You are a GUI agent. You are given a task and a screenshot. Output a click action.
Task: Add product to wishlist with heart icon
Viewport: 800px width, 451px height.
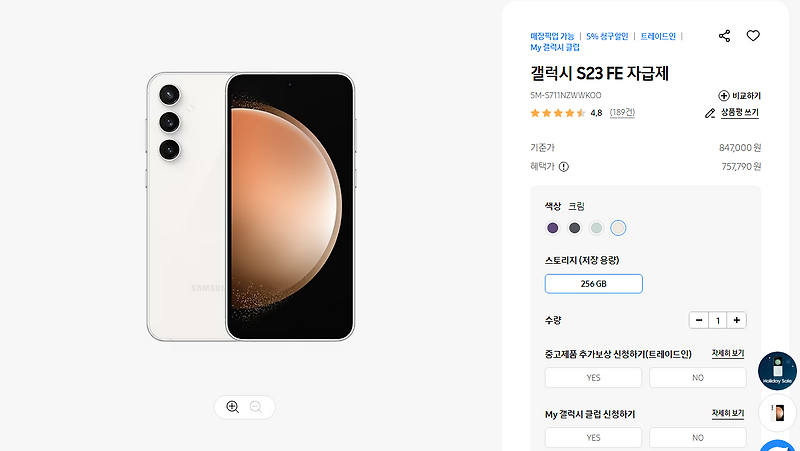click(753, 36)
